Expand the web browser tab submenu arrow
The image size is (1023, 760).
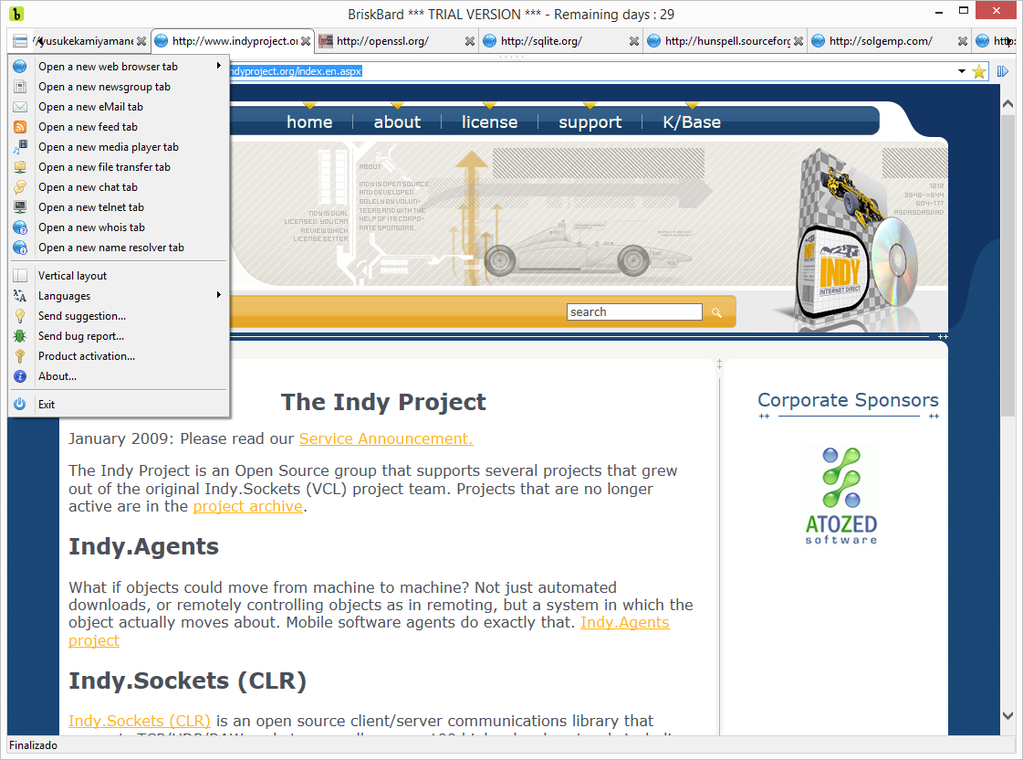tap(219, 66)
